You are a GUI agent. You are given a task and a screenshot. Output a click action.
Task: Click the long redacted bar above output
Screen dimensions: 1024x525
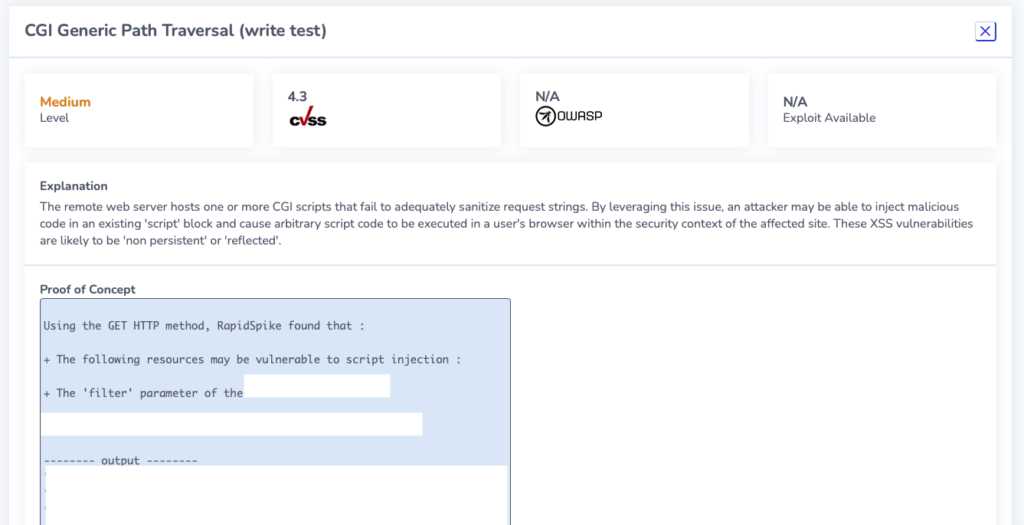[231, 424]
